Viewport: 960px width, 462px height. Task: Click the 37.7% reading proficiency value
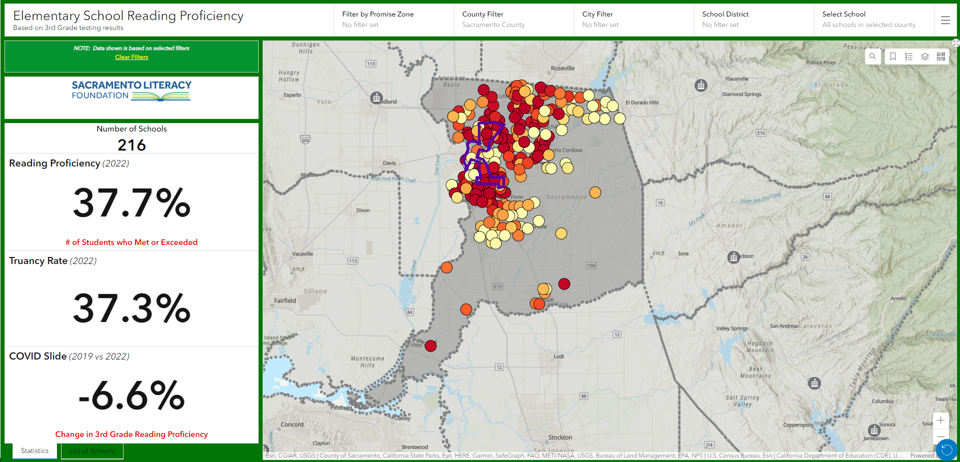click(132, 203)
